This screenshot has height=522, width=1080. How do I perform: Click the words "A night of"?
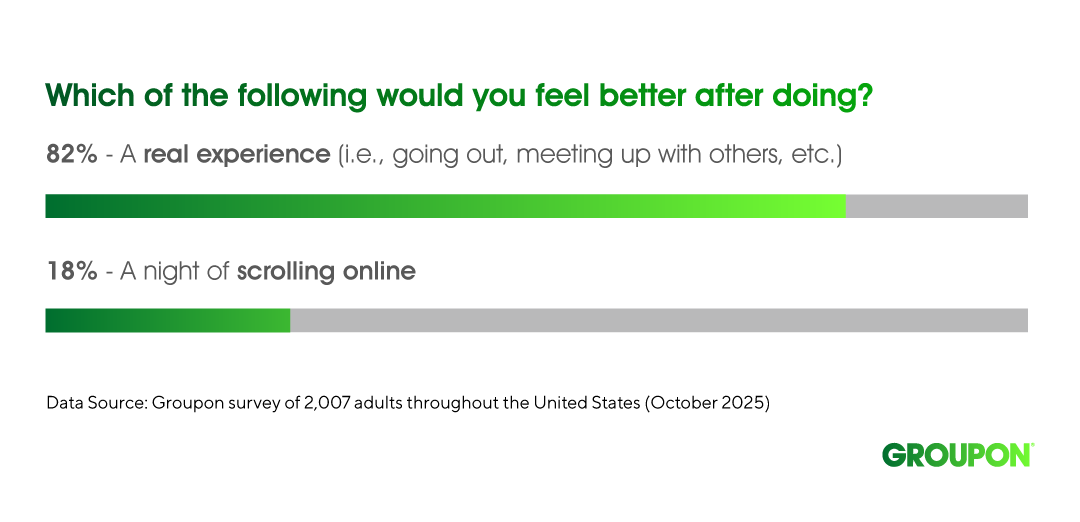click(175, 270)
